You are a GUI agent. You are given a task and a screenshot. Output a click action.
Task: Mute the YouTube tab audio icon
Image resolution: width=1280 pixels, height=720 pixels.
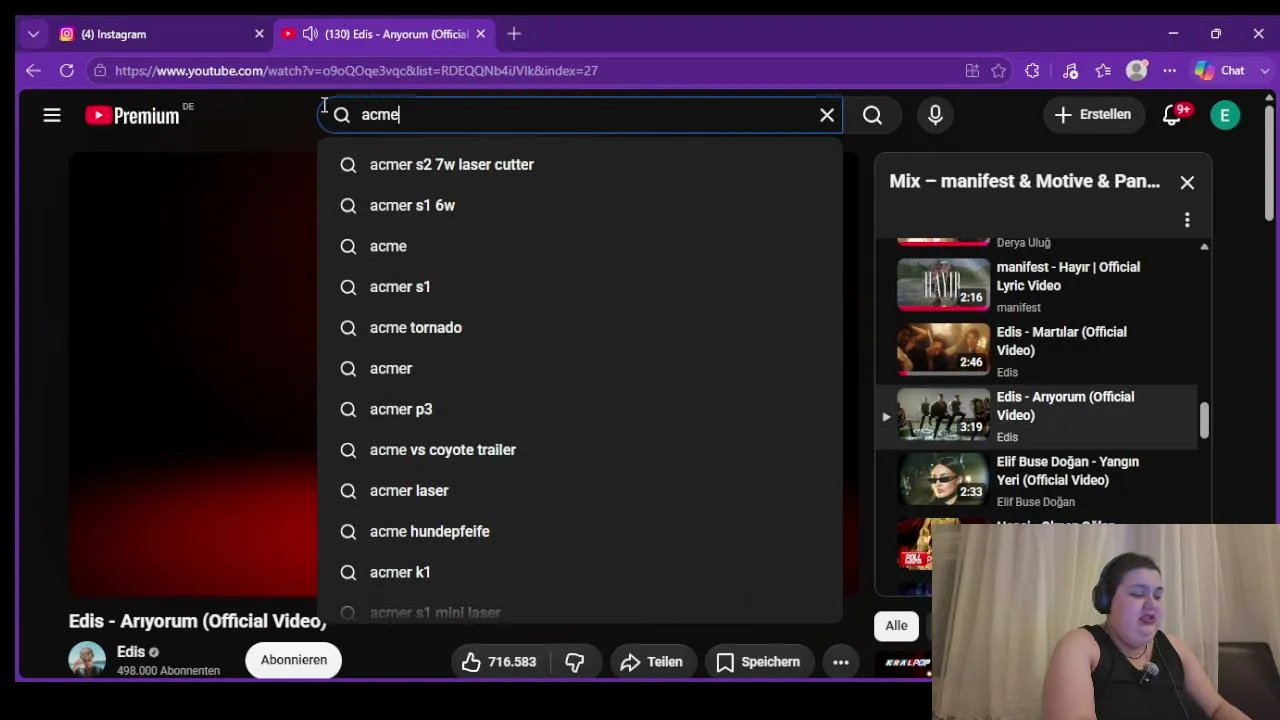310,34
